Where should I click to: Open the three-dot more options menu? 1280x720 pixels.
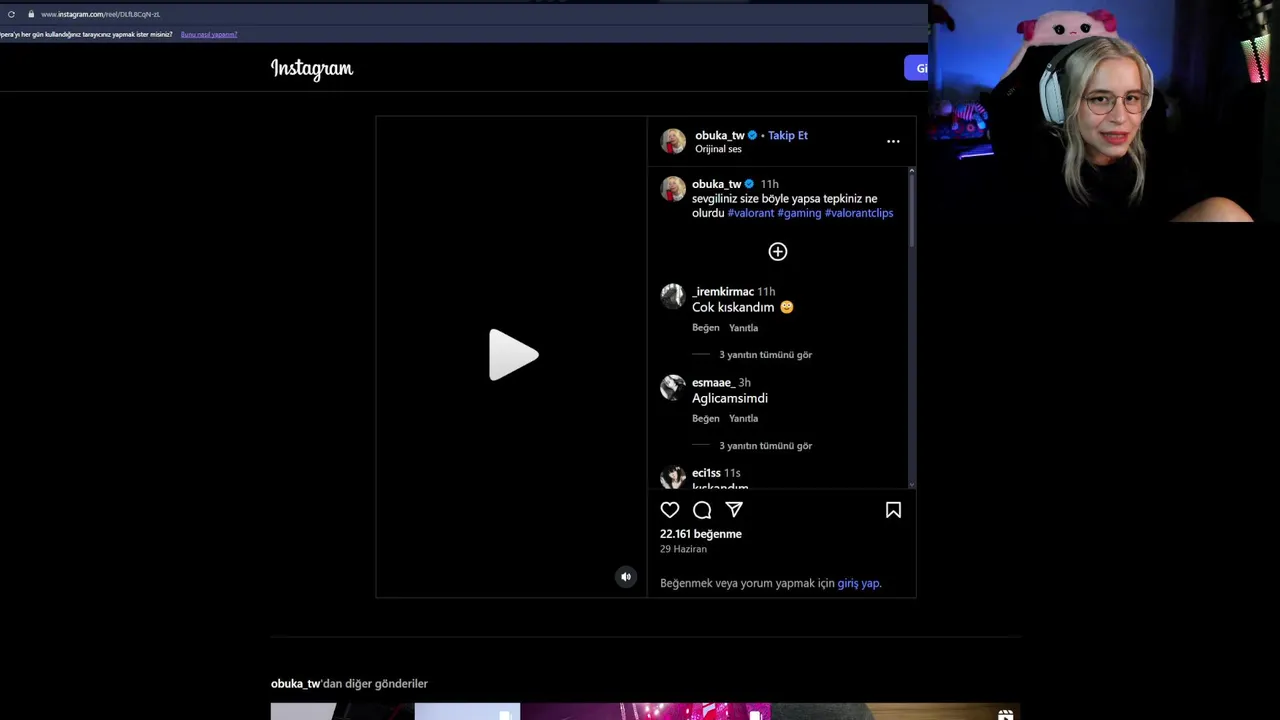pyautogui.click(x=893, y=141)
